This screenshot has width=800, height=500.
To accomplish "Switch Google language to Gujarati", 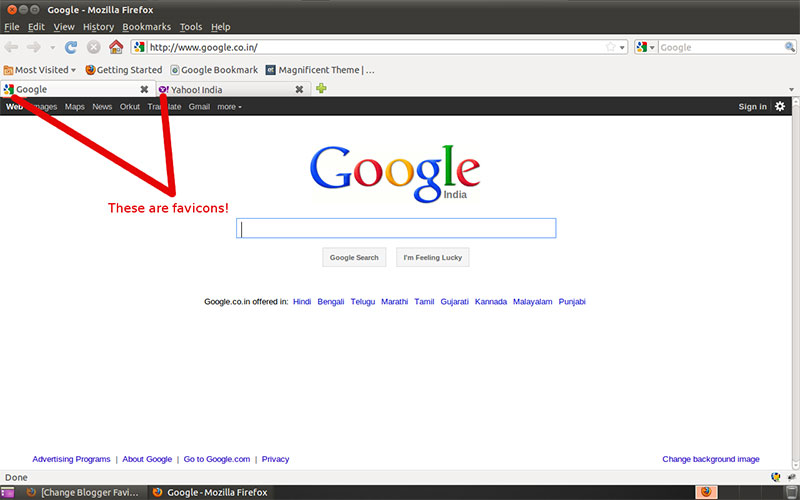I will tap(454, 302).
